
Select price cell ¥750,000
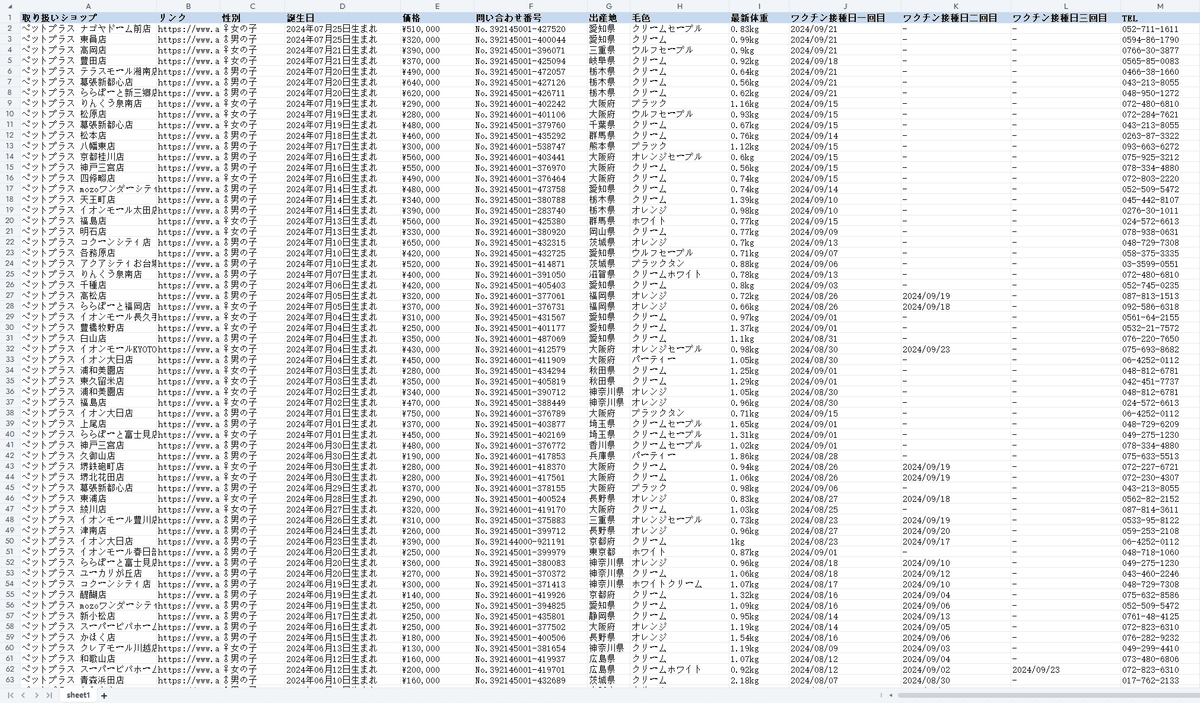coord(437,412)
